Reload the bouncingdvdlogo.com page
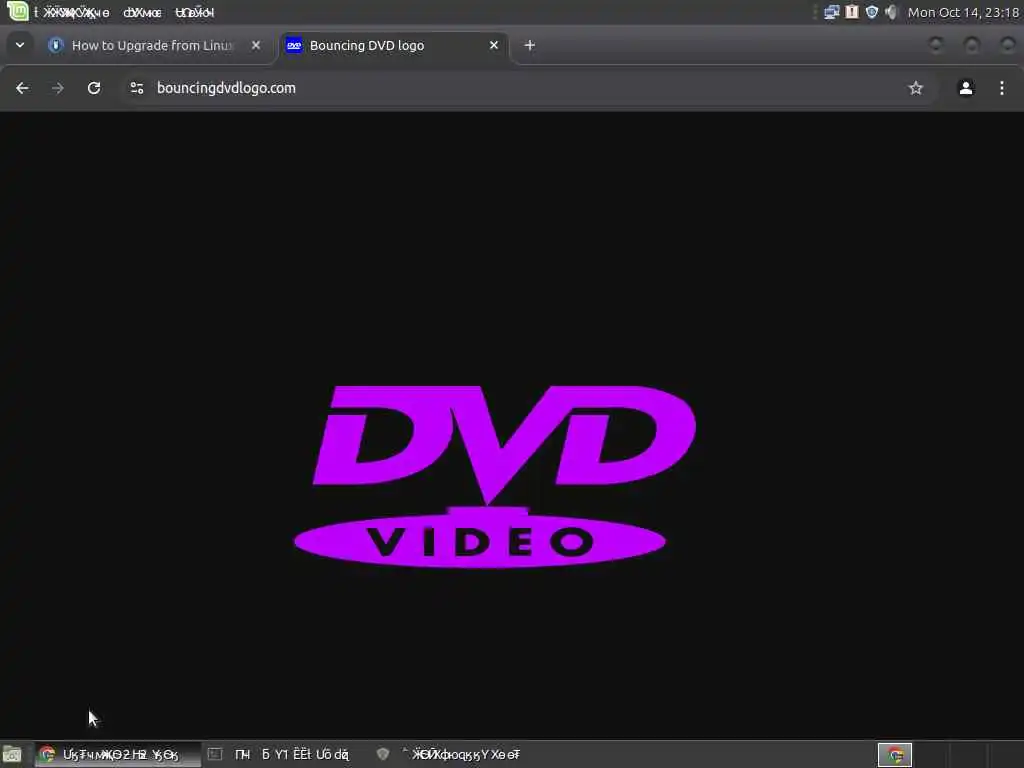1024x768 pixels. 94,88
